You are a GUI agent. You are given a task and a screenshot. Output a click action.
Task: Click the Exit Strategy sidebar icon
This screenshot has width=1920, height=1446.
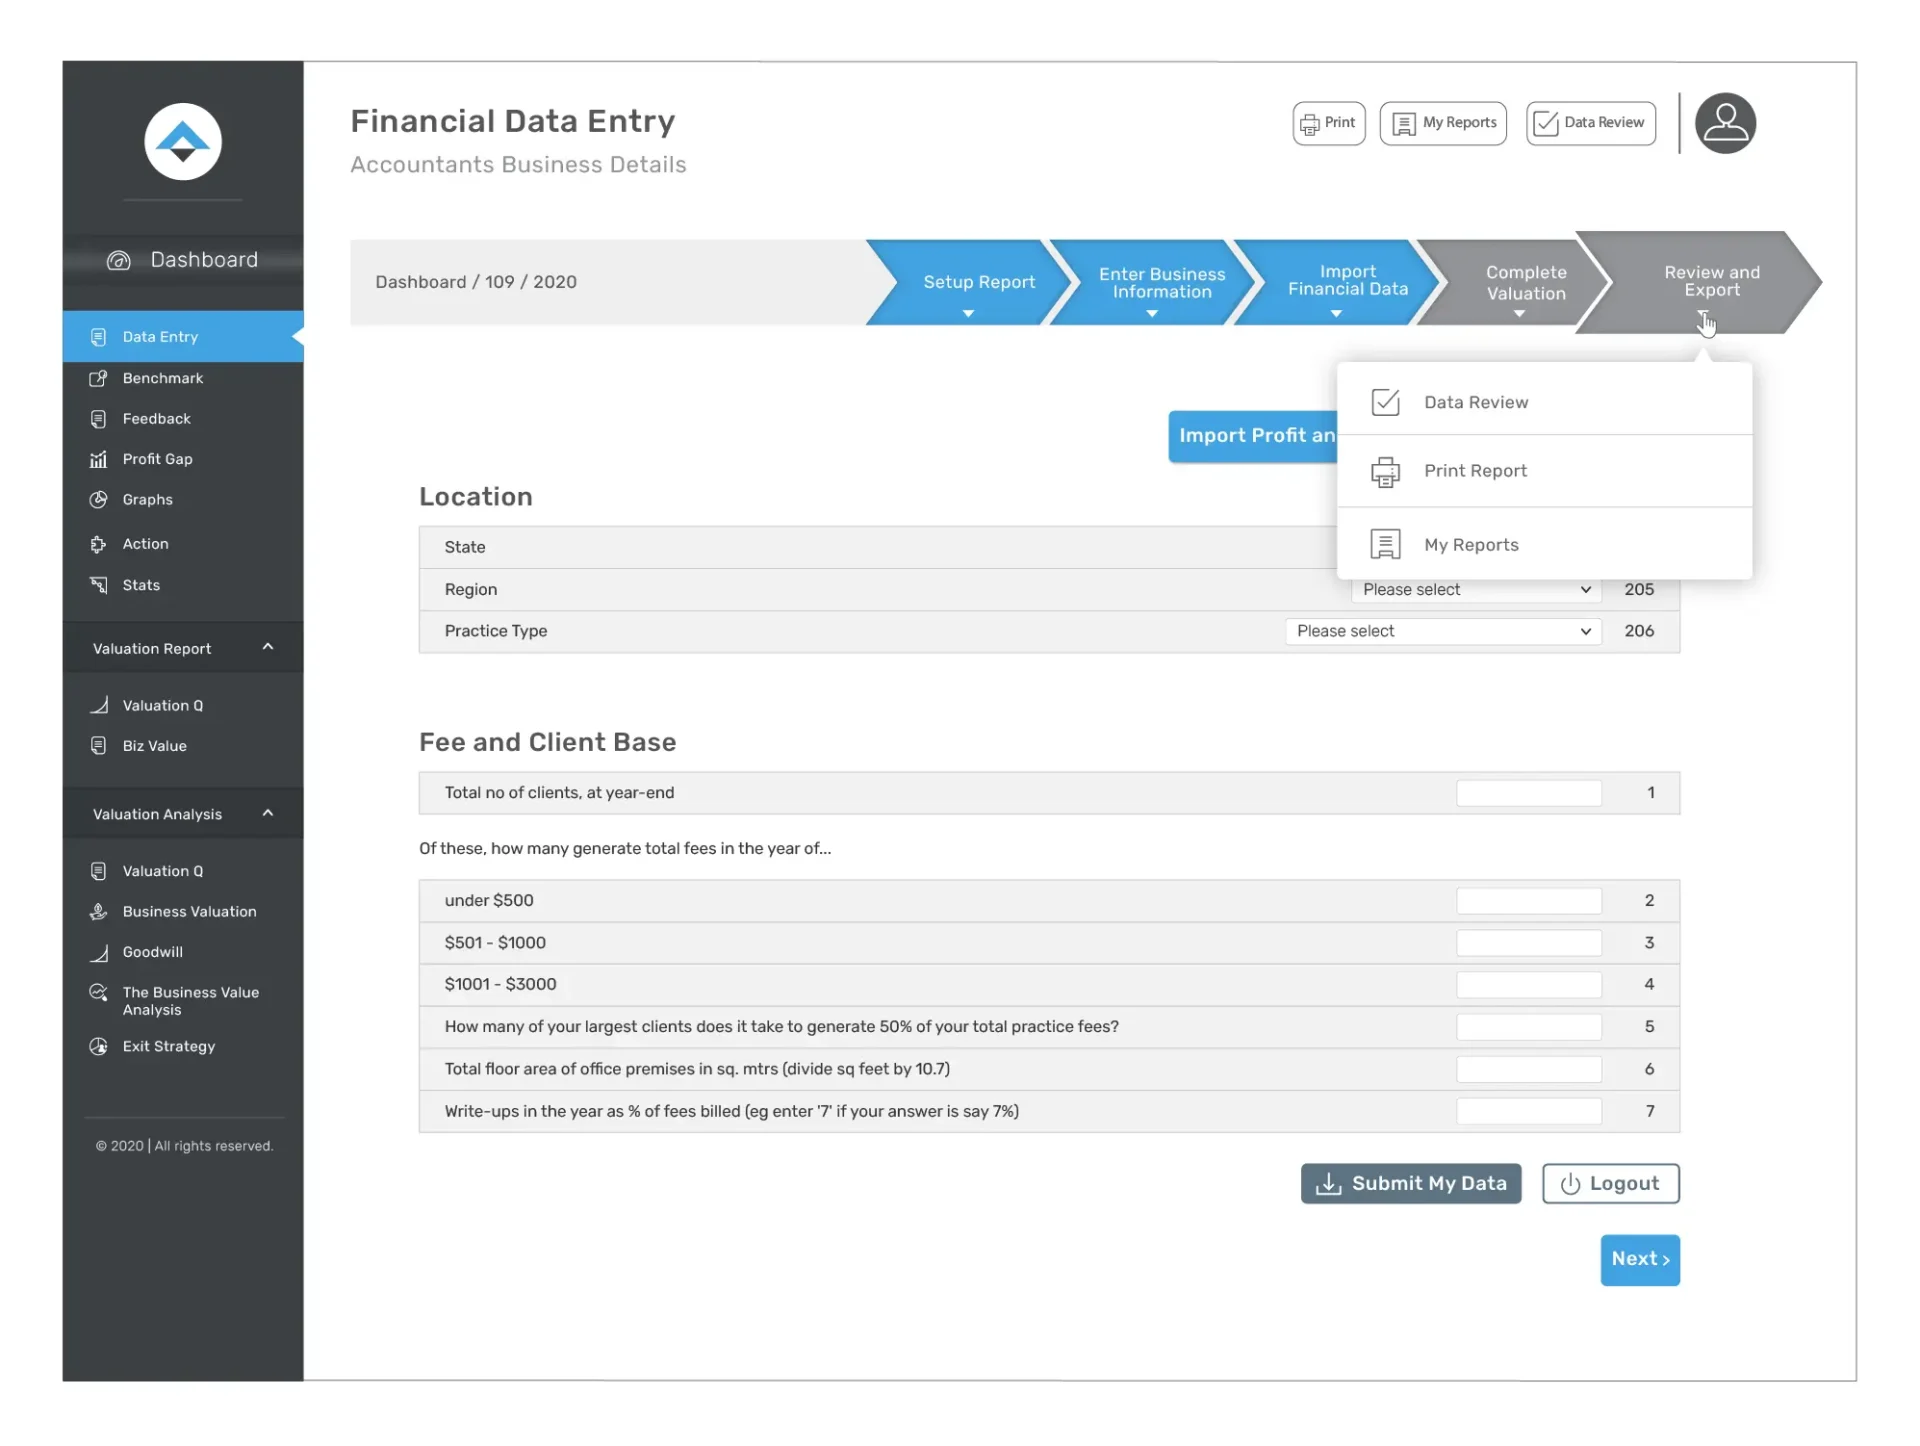[98, 1046]
